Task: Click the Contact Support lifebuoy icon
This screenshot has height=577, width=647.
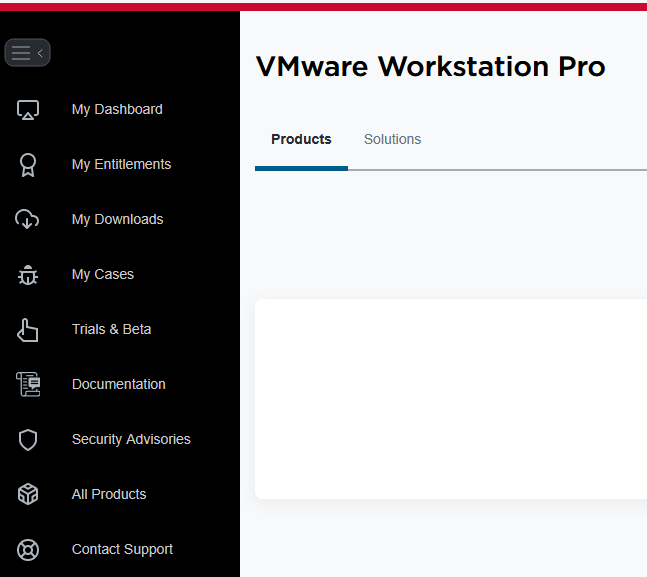Action: (28, 550)
